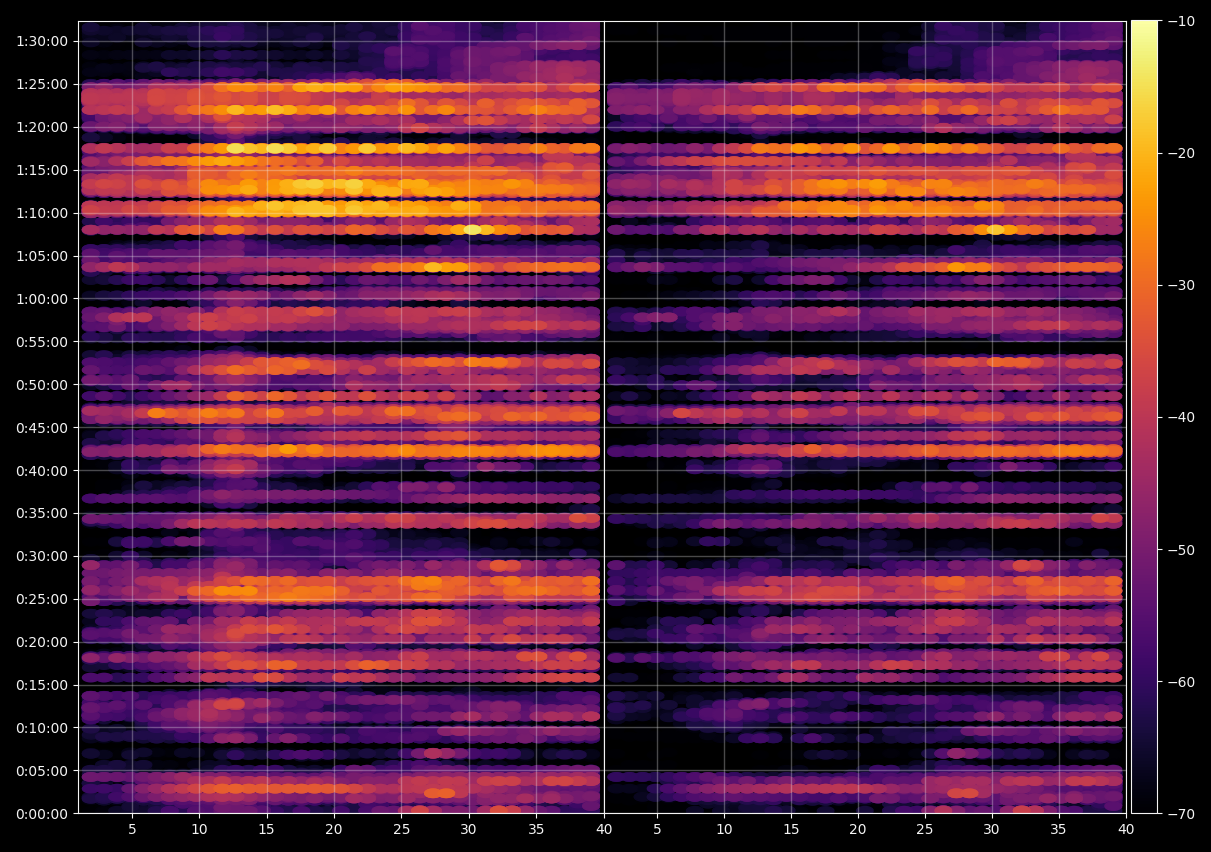Select x-axis label 30 under left heatmap

[468, 829]
